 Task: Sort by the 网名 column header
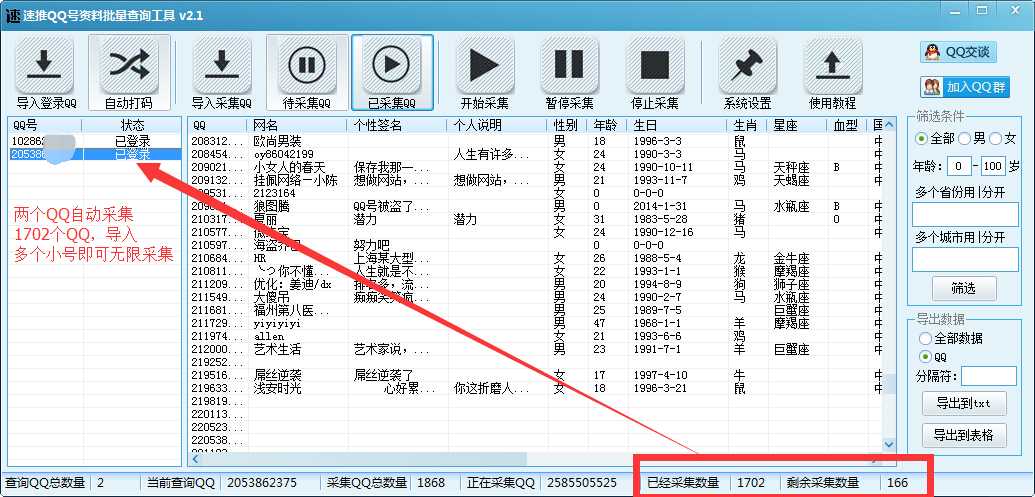tap(297, 125)
